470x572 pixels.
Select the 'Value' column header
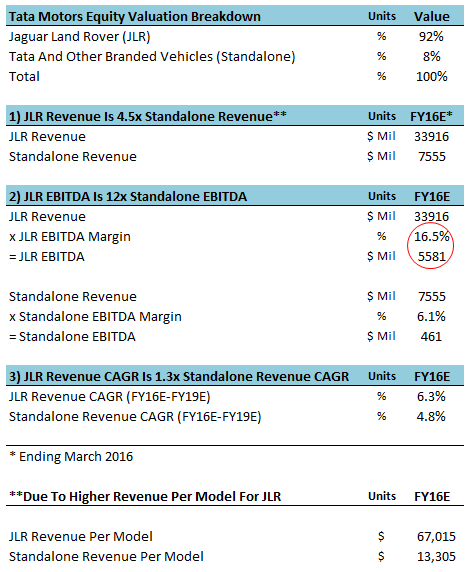431,17
